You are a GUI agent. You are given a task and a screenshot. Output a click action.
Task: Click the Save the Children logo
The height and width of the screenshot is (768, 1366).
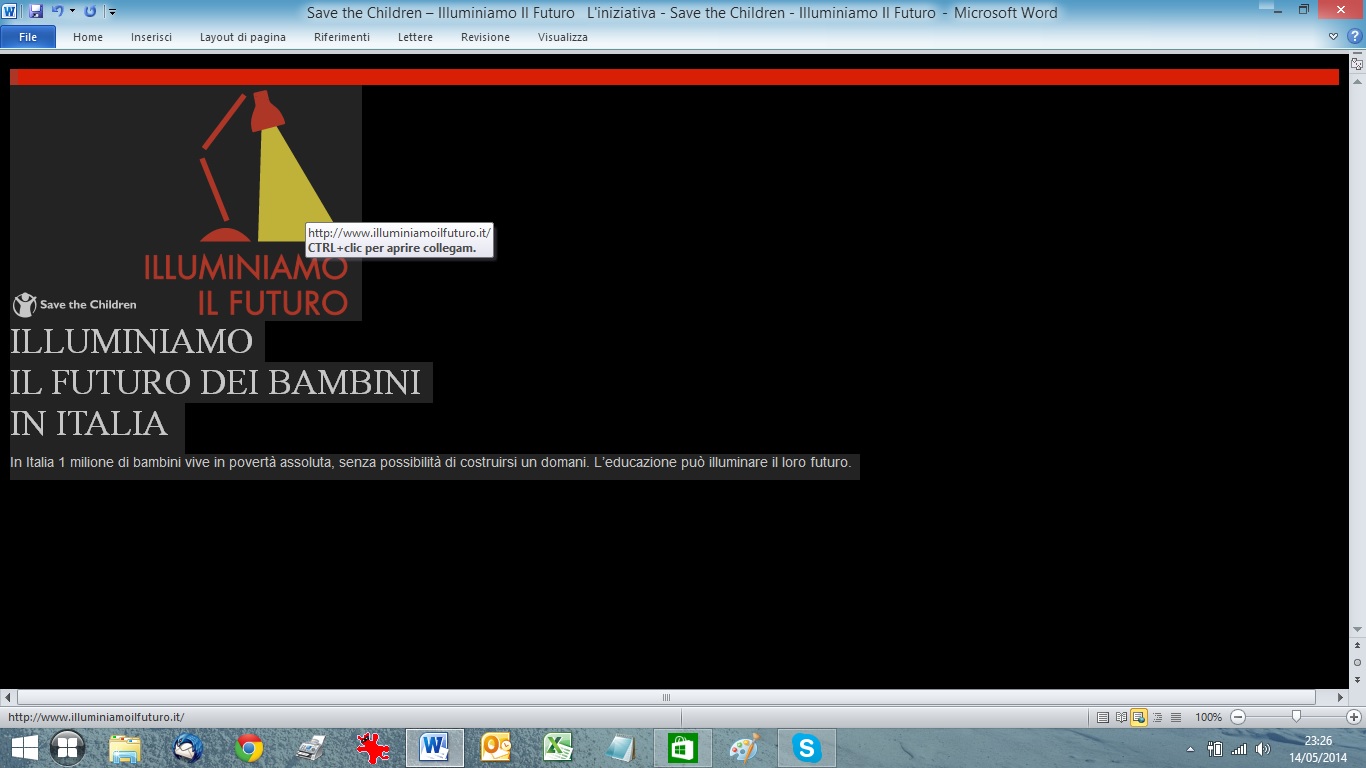75,304
